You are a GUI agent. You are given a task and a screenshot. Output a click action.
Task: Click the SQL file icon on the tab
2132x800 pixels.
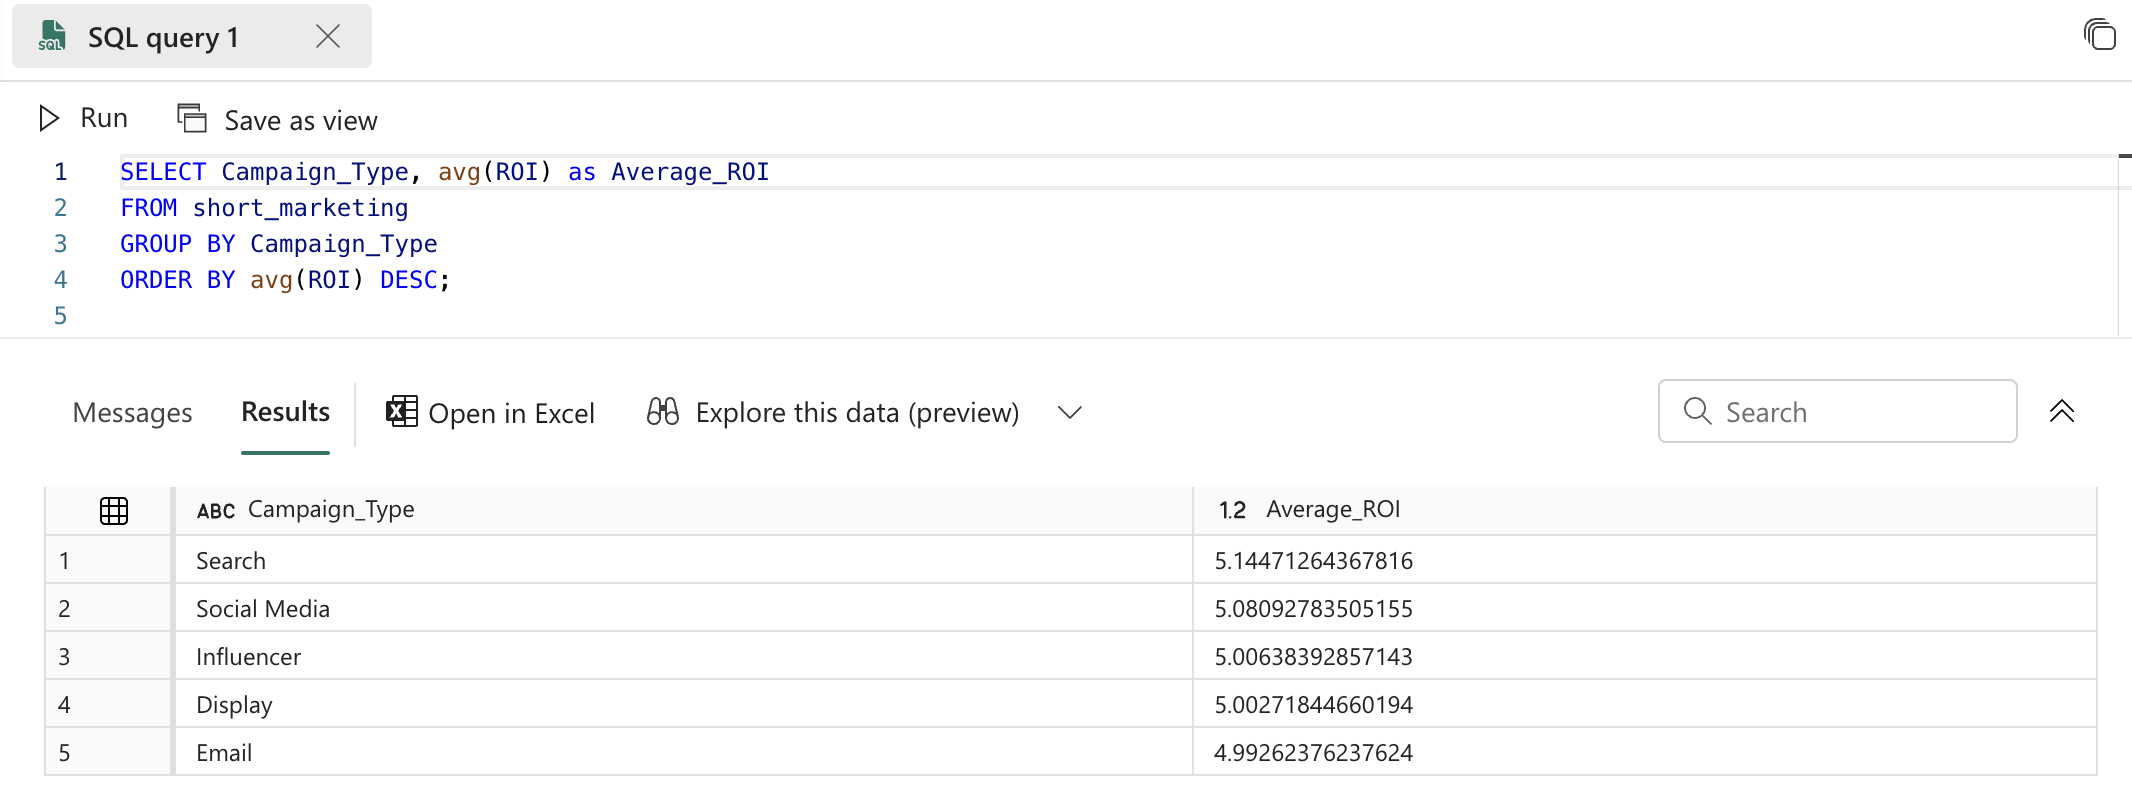coord(51,36)
